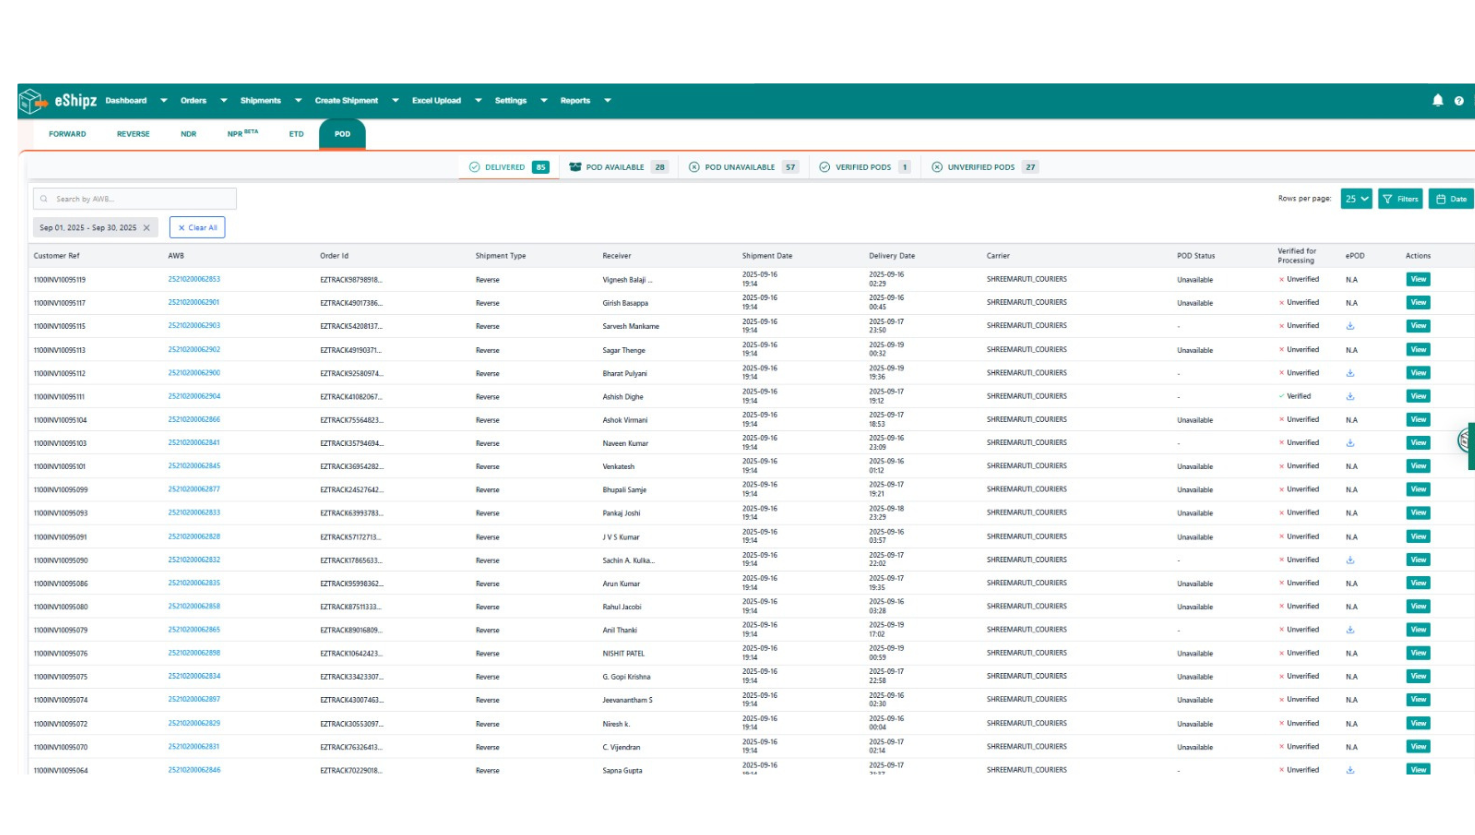Viewport: 1475px width, 835px height.
Task: Open AWB link 25210200062877
Action: coord(194,489)
